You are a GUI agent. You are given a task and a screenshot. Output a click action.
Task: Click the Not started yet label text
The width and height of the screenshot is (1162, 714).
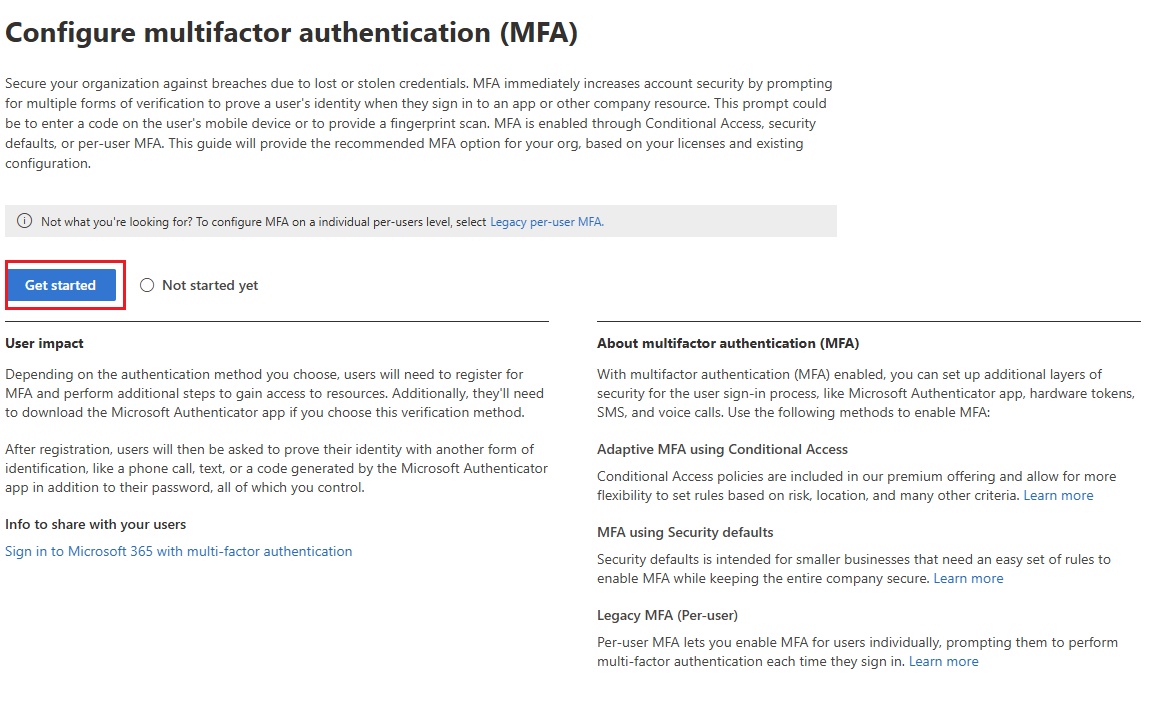[210, 286]
